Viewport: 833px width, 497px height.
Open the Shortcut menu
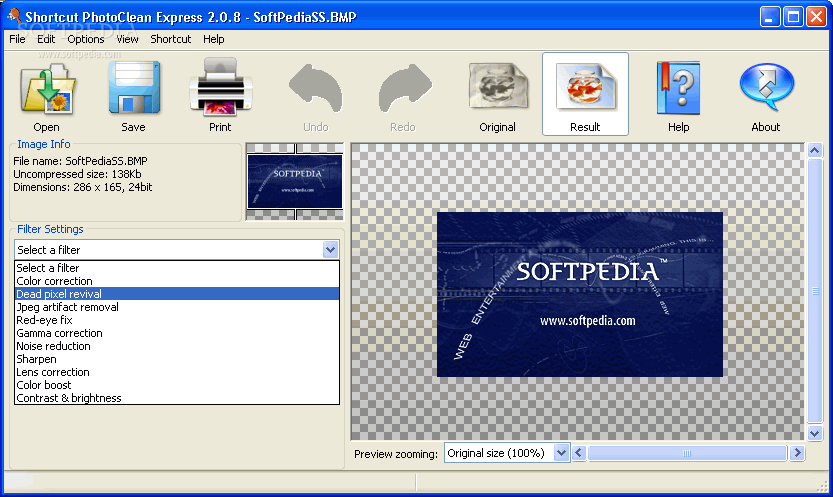coord(171,39)
